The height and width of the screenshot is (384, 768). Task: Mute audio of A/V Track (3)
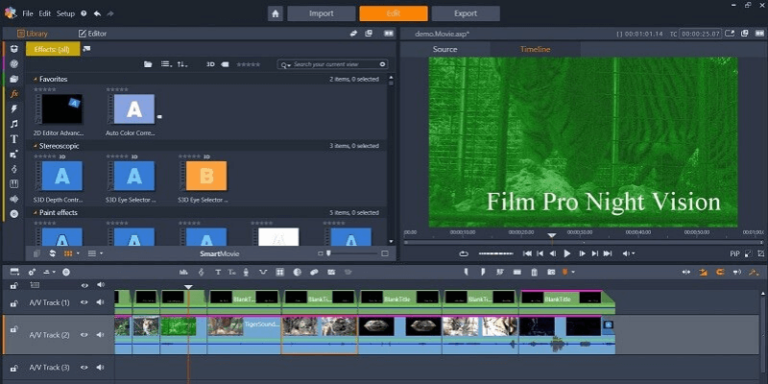point(100,367)
